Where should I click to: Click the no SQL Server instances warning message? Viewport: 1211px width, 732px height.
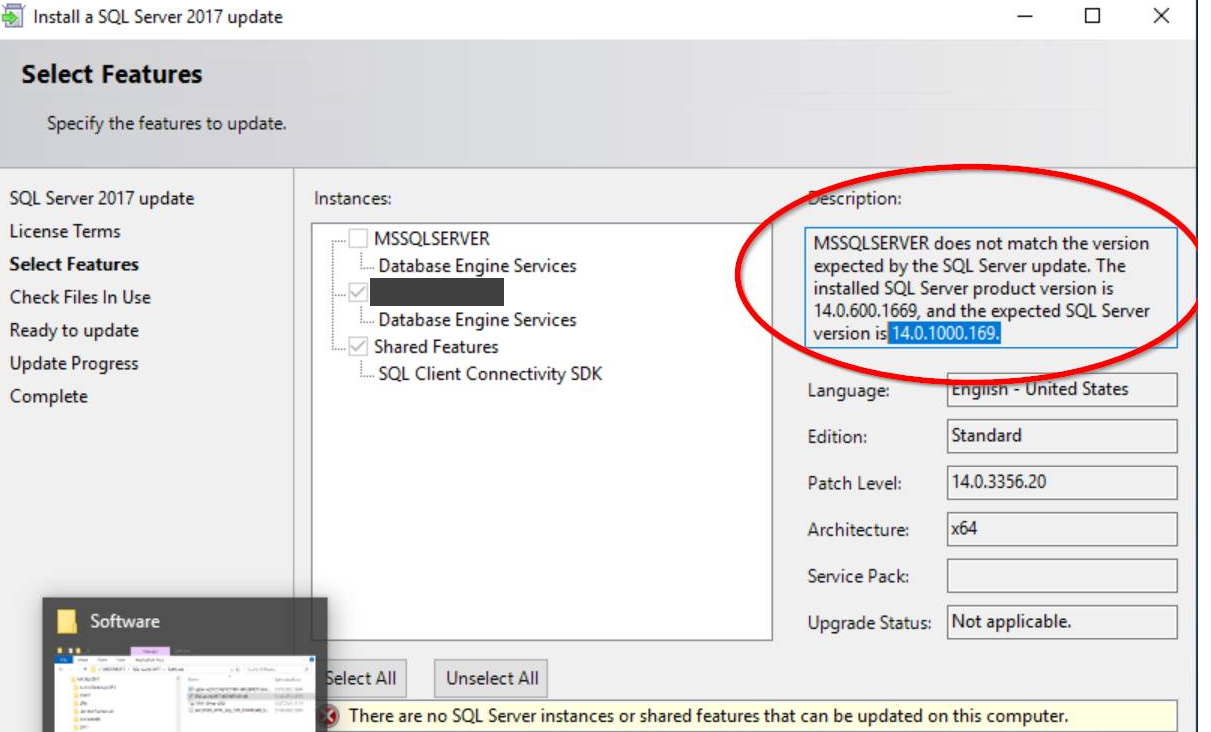(708, 716)
